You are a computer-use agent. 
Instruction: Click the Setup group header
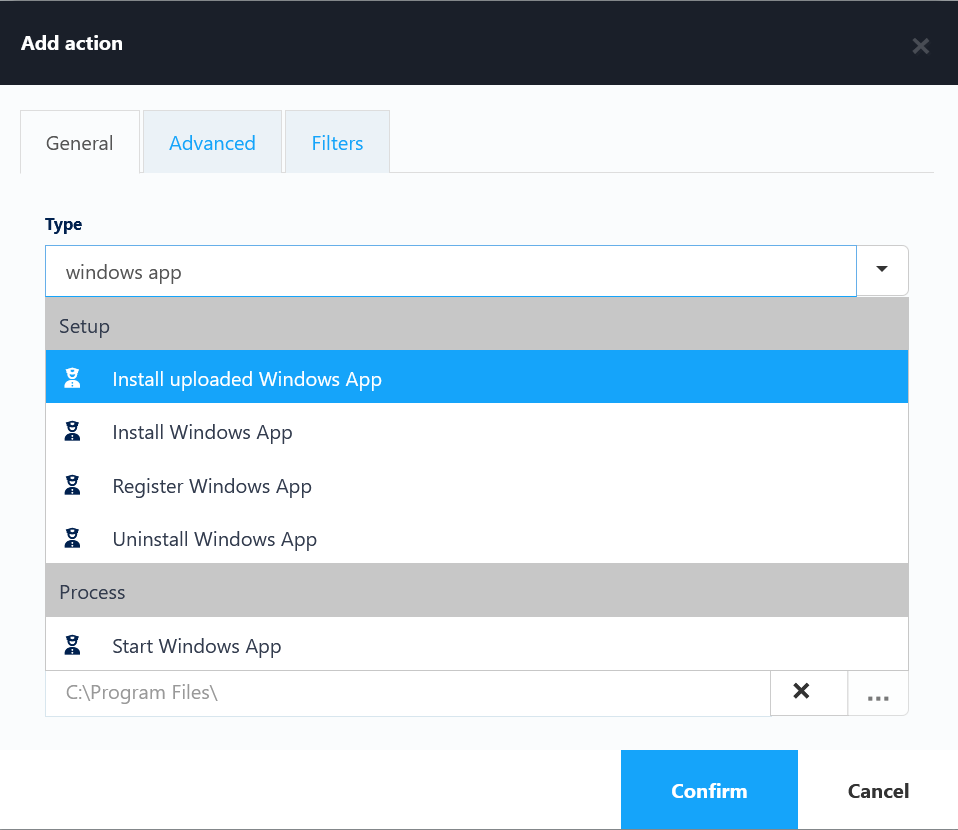click(x=477, y=324)
